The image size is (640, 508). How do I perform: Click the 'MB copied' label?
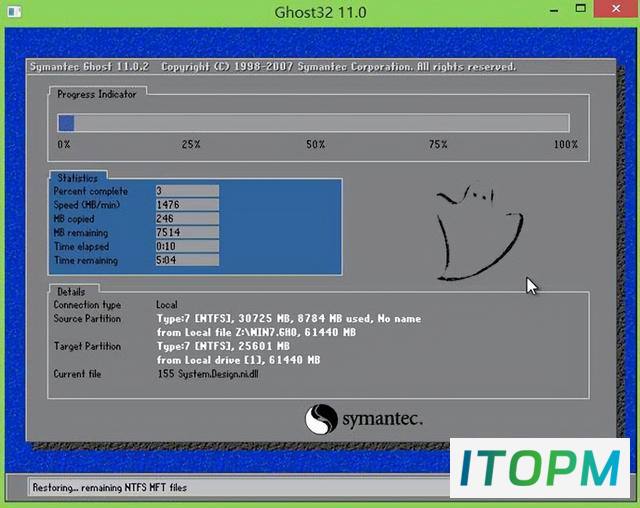click(74, 219)
